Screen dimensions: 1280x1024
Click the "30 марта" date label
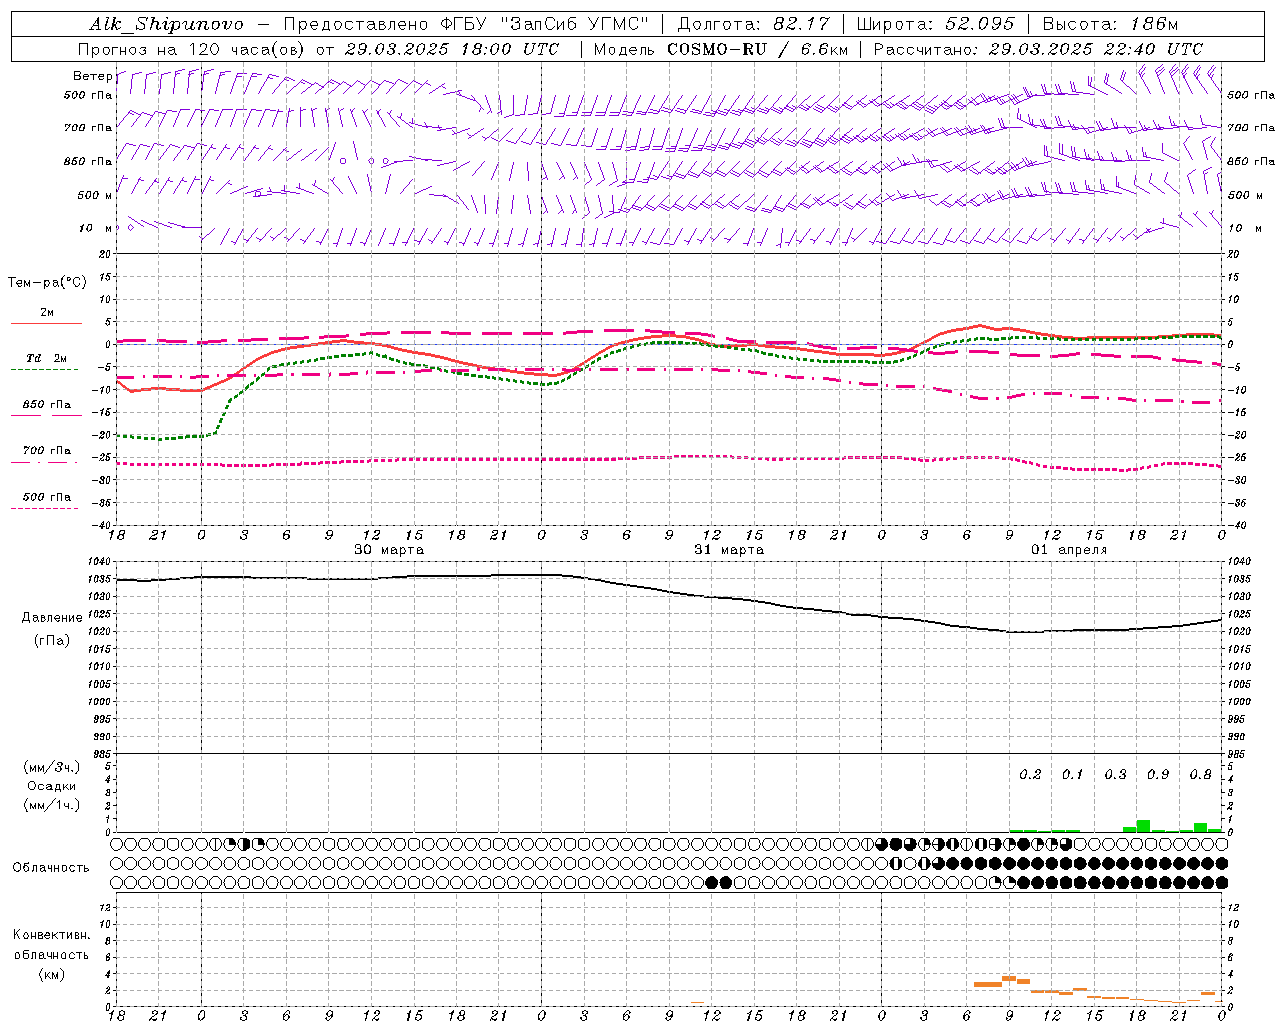(x=389, y=550)
